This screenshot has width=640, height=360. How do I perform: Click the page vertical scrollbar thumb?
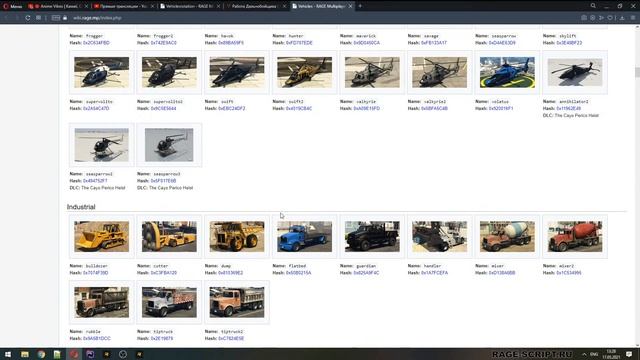click(637, 72)
